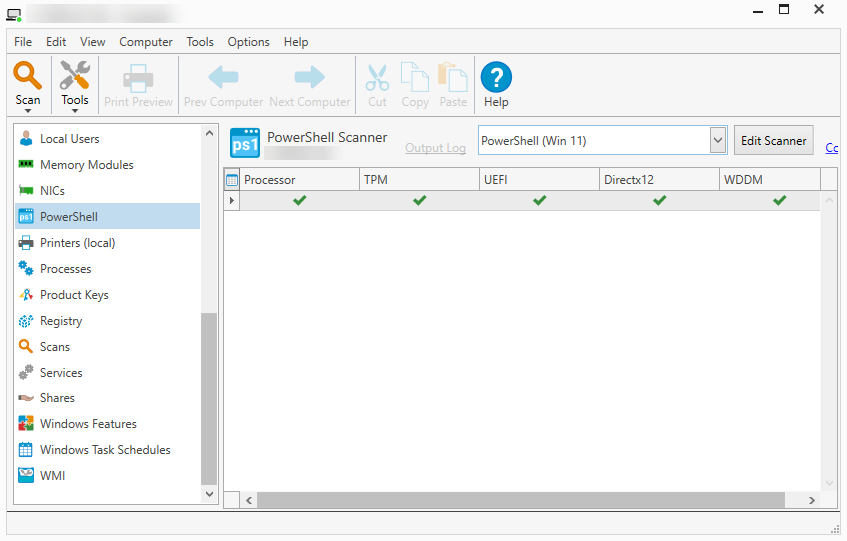Click the results horizontal scrollbar thumb
The image size is (847, 541).
(521, 500)
